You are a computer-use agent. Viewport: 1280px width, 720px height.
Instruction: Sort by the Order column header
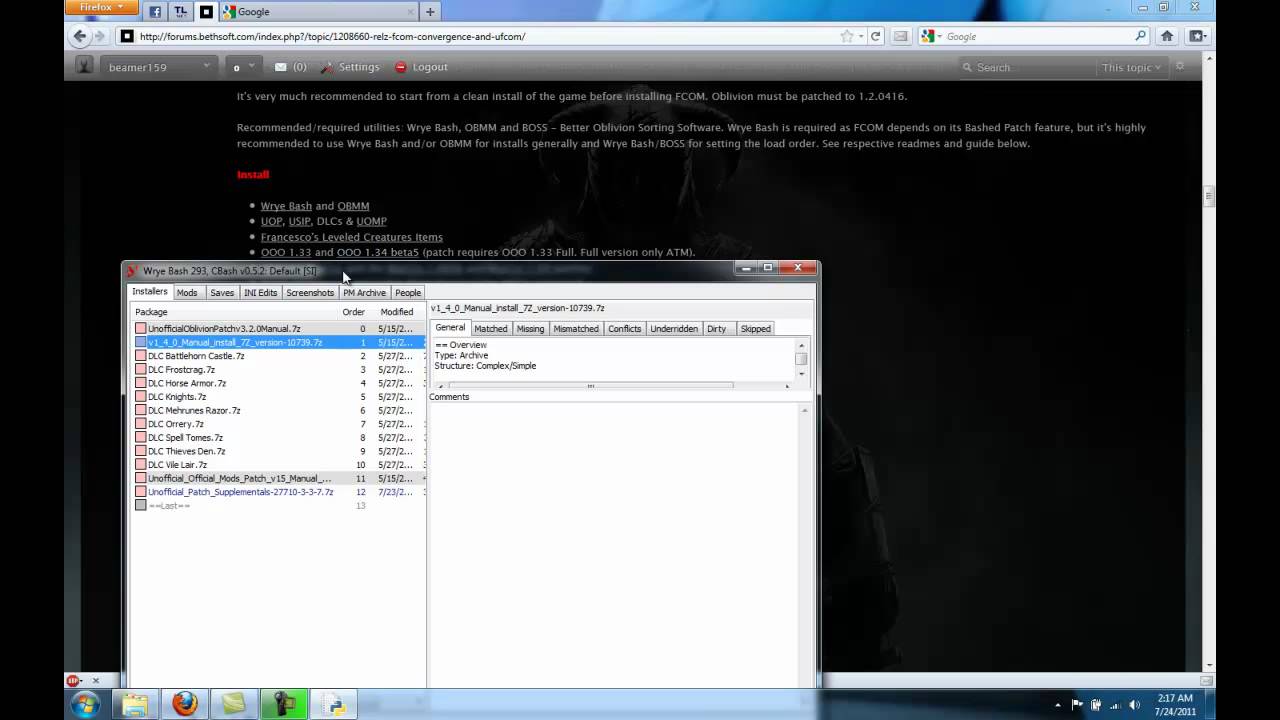click(354, 312)
